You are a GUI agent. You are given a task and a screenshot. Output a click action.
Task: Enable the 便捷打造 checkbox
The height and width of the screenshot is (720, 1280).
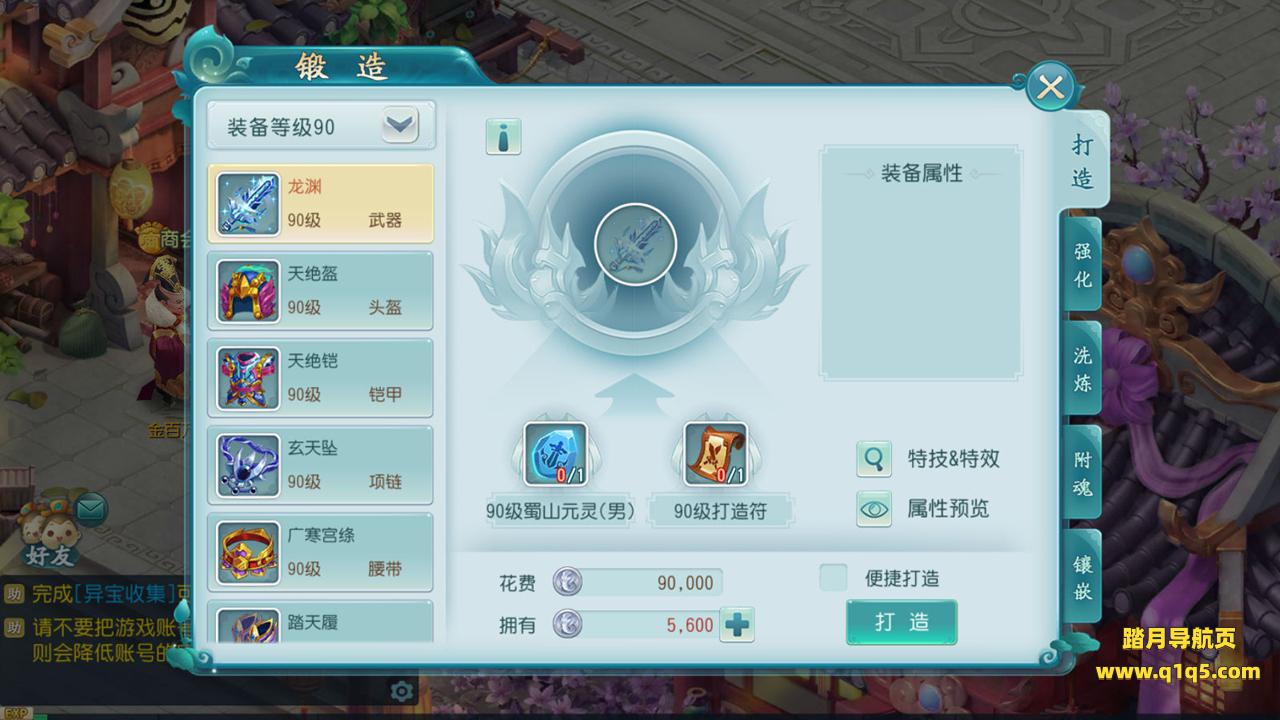[833, 577]
